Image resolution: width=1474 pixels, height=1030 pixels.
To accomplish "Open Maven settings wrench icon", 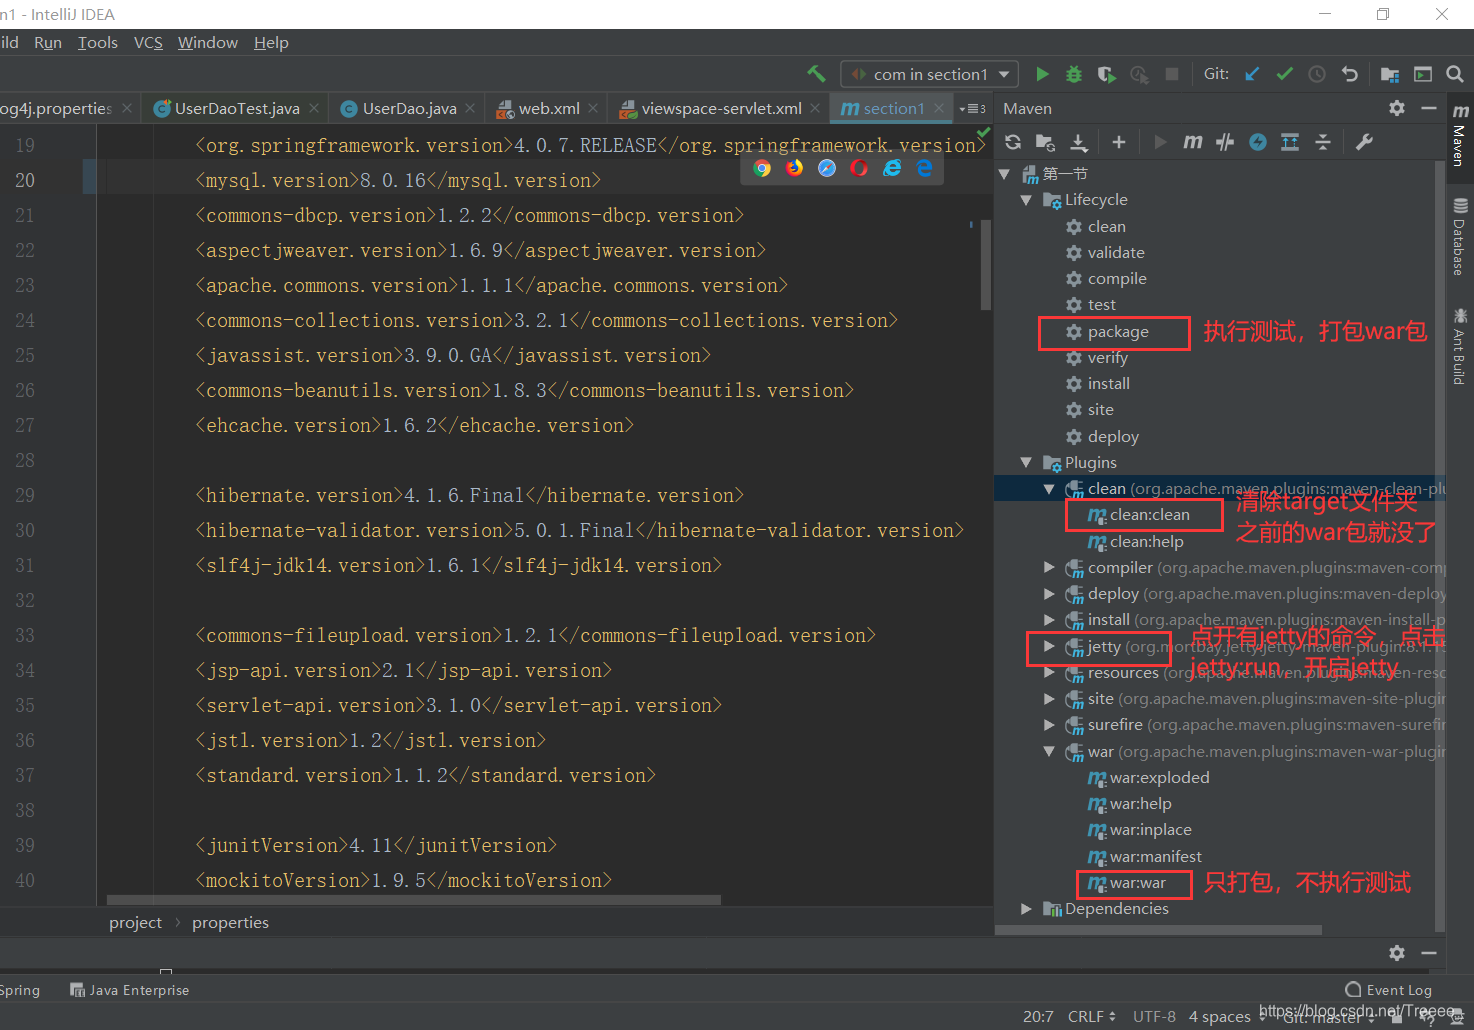I will (x=1364, y=142).
